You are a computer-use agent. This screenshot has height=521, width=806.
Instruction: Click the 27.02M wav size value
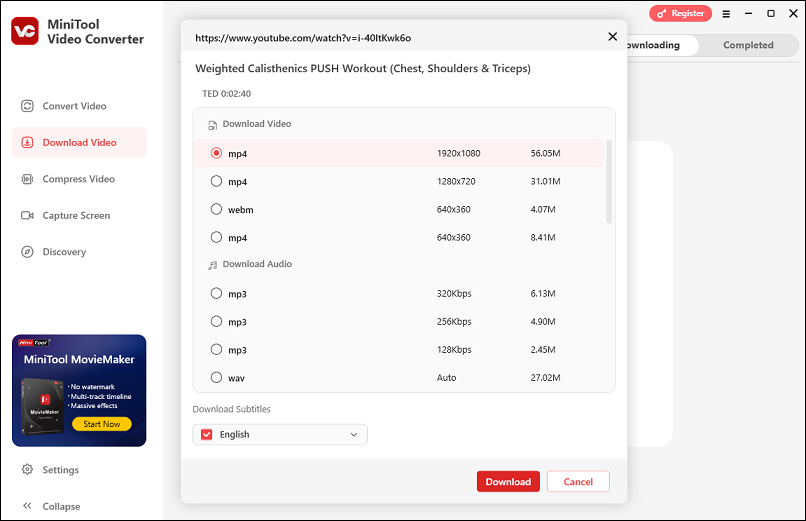click(545, 378)
